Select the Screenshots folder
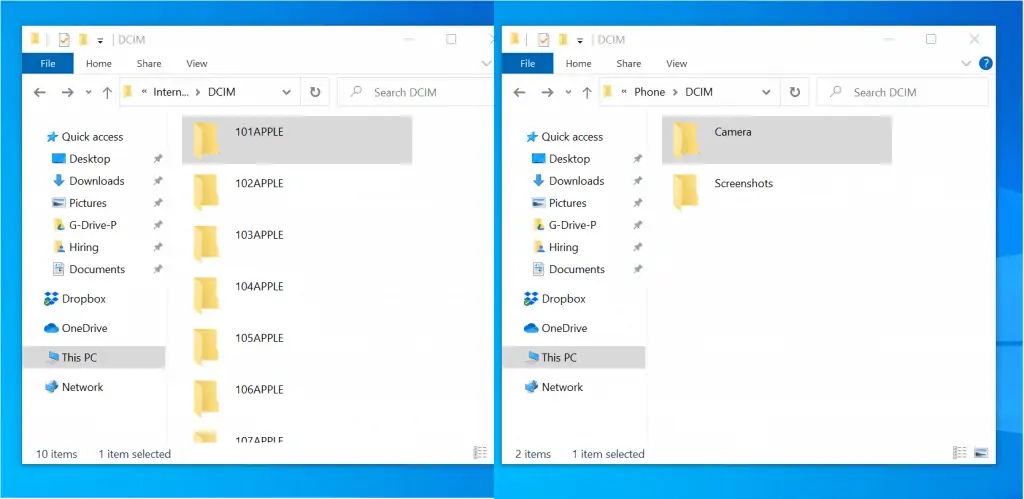This screenshot has height=499, width=1024. tap(776, 191)
